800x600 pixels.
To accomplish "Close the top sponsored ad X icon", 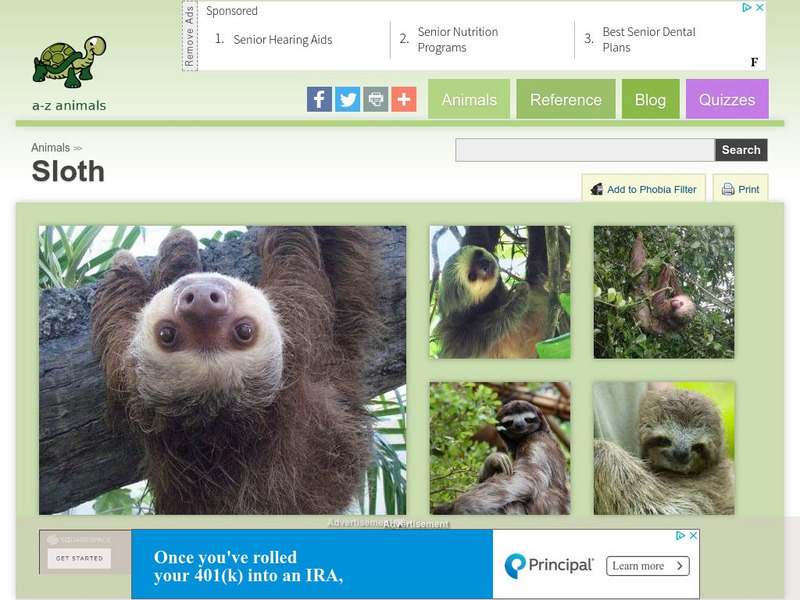I will click(x=760, y=8).
